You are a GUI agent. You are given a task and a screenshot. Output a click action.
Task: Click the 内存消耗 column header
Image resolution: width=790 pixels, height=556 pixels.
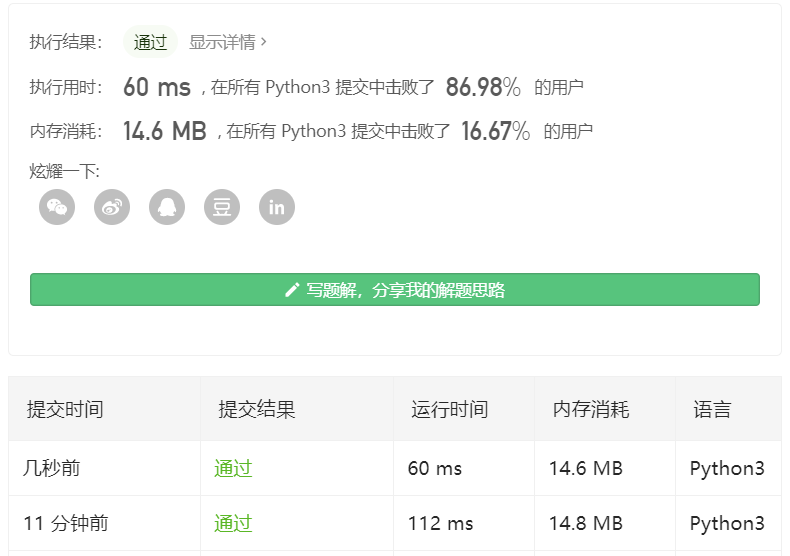[591, 409]
